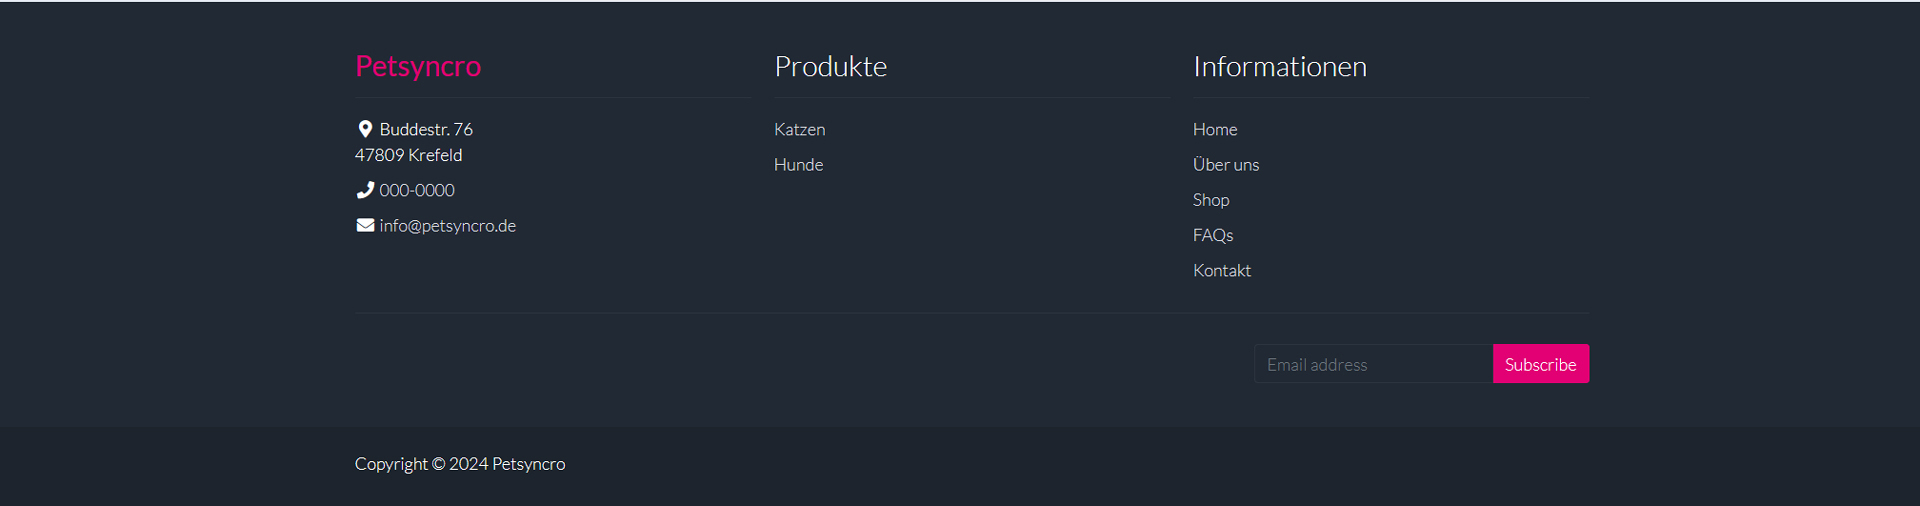Open the FAQs page
Viewport: 1920px width, 506px height.
point(1213,235)
